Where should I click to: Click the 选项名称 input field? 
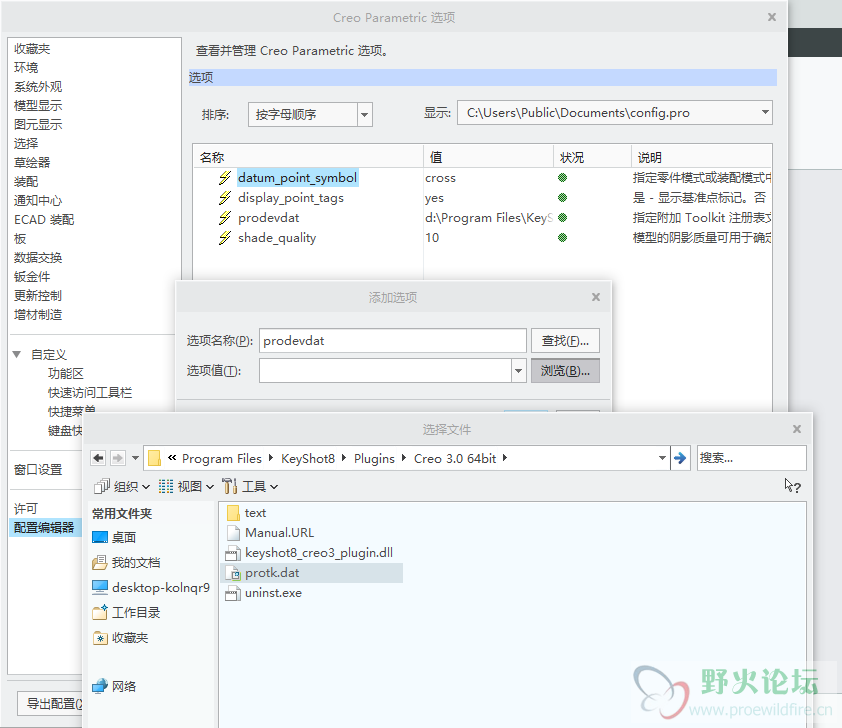pos(393,341)
